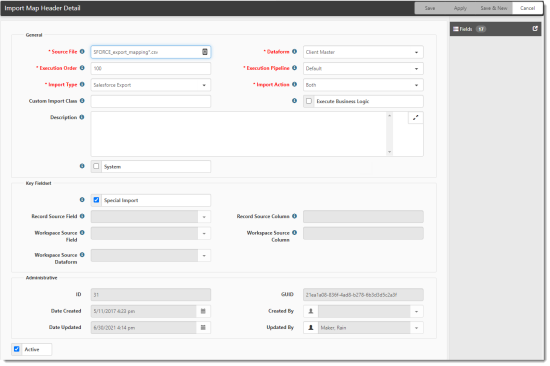
Task: Click the Date Created field value
Action: (144, 311)
